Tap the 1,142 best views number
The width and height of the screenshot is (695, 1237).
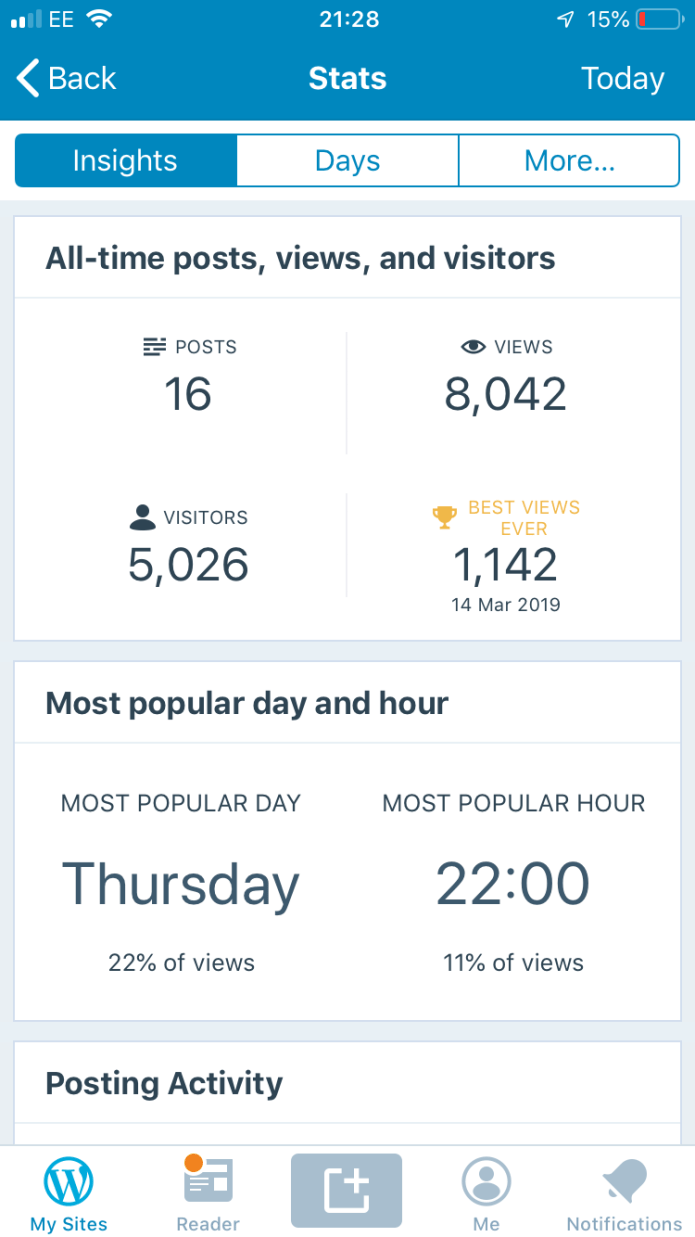[505, 565]
